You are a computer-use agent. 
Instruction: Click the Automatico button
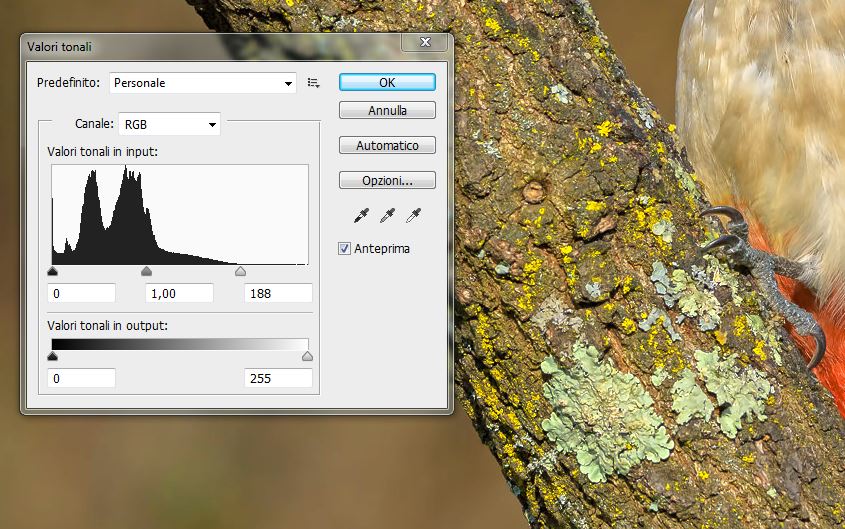387,145
